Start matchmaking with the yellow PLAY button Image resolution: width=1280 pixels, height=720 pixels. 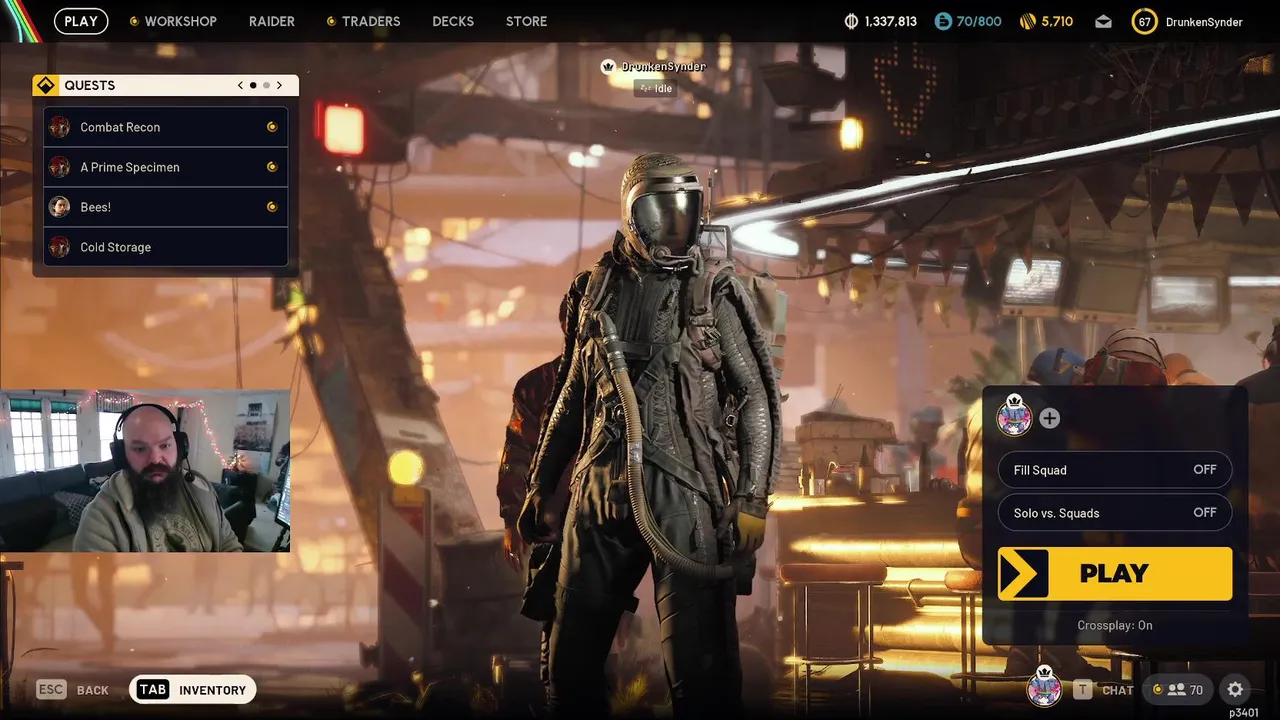(x=1115, y=573)
